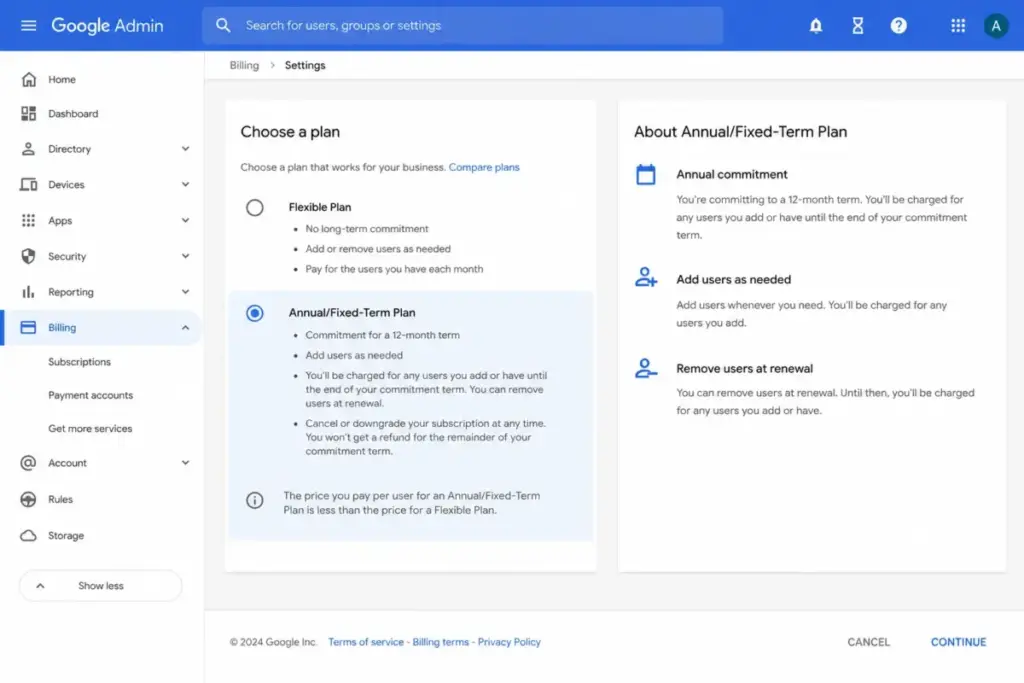Open Payment accounts under Billing

coord(91,395)
